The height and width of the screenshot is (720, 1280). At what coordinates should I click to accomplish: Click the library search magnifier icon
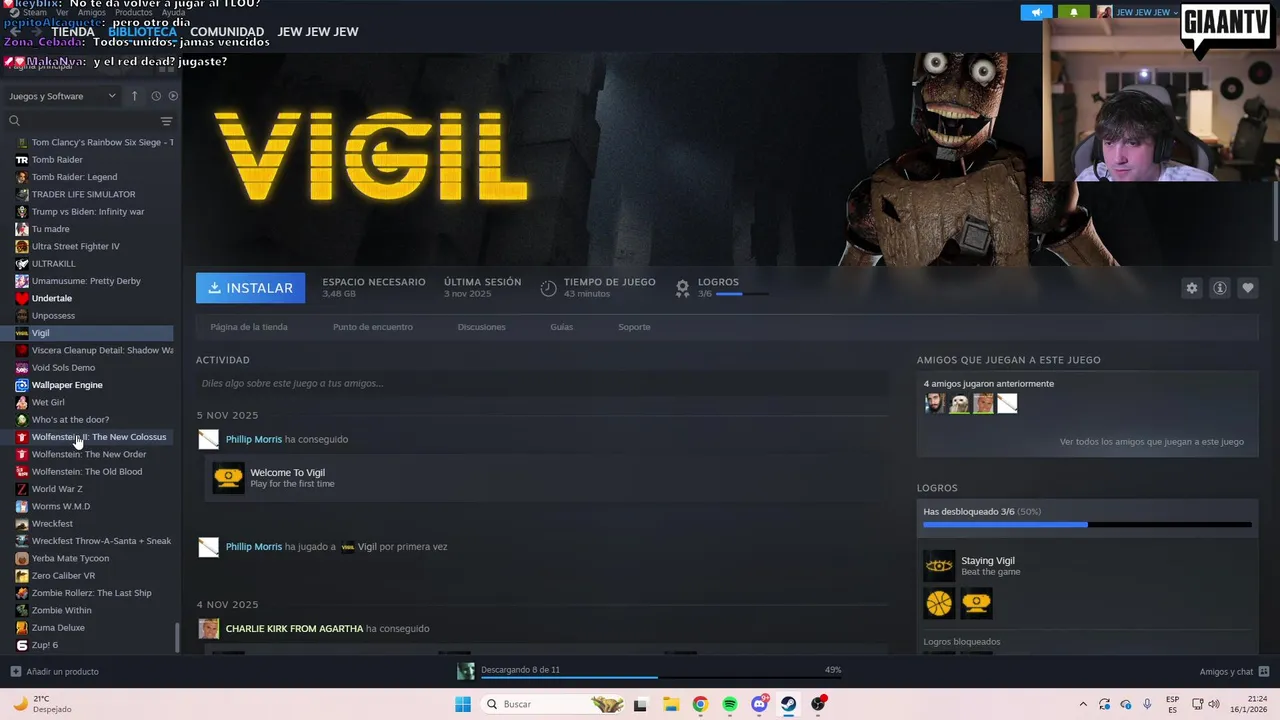point(14,121)
